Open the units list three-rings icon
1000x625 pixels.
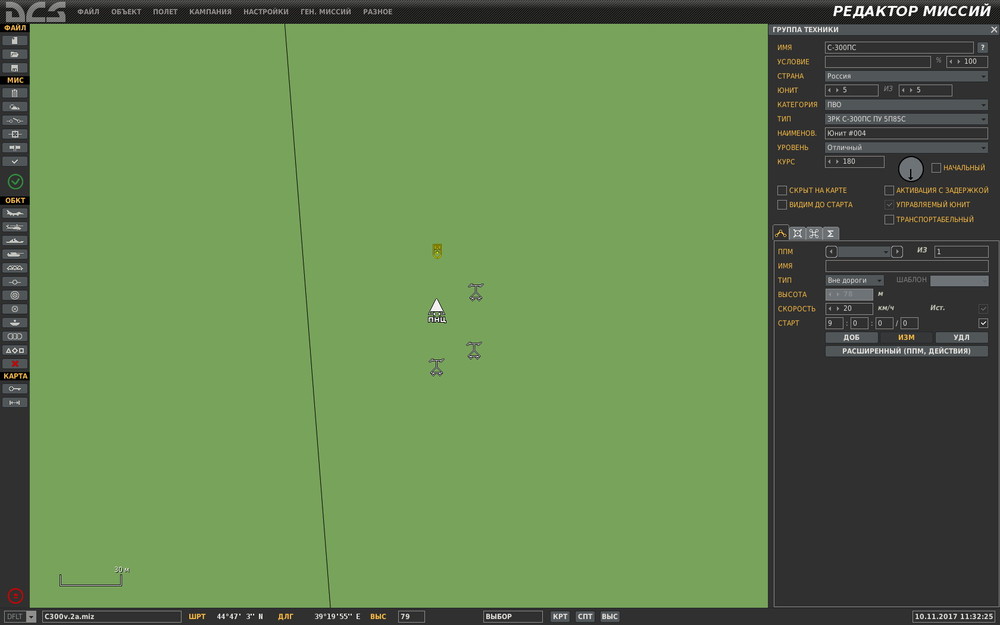(x=15, y=336)
